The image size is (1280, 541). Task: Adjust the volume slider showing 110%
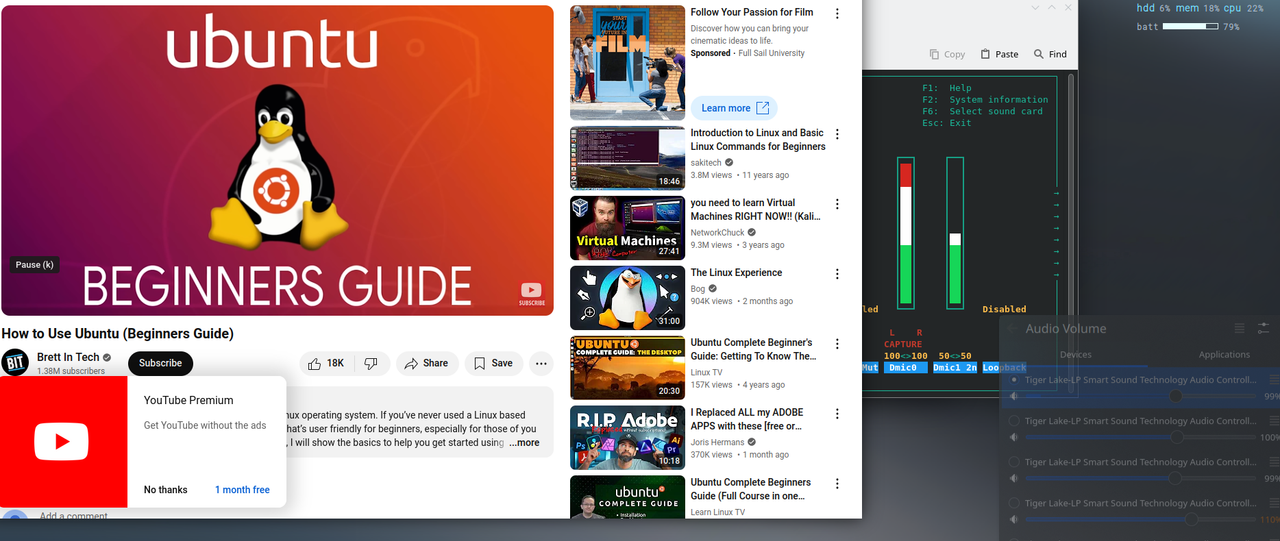coord(1140,520)
